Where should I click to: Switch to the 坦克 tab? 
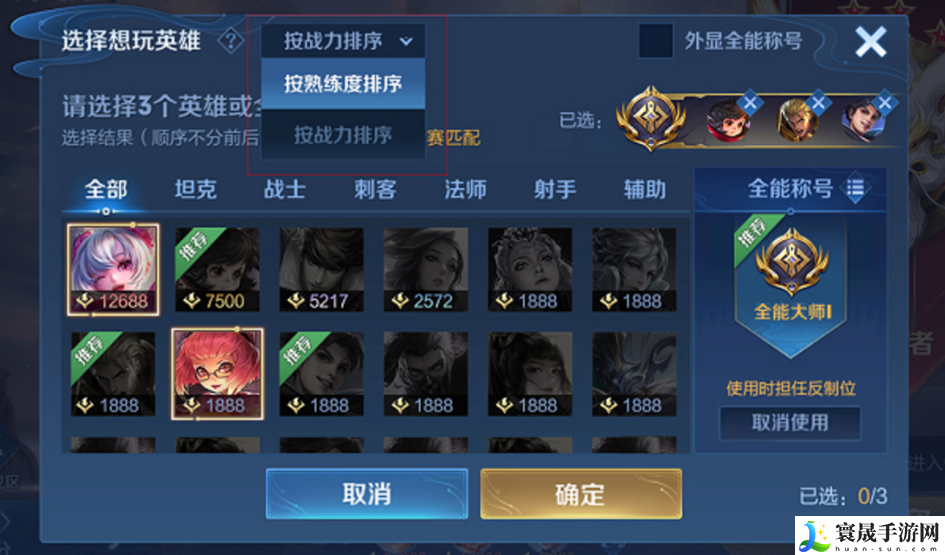coord(195,189)
